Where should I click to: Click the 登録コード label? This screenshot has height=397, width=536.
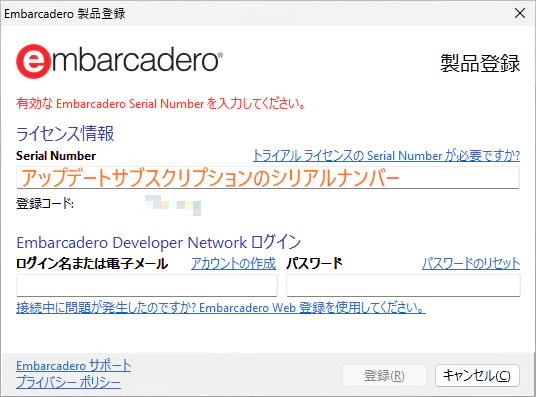45,203
